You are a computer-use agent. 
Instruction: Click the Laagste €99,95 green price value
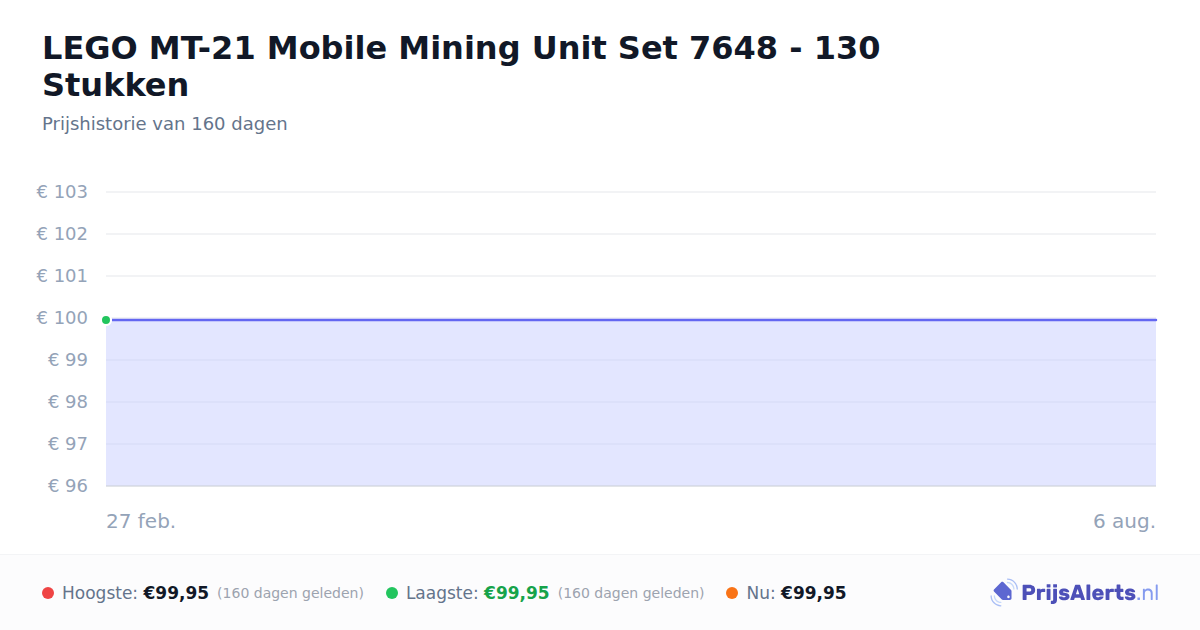tap(517, 593)
